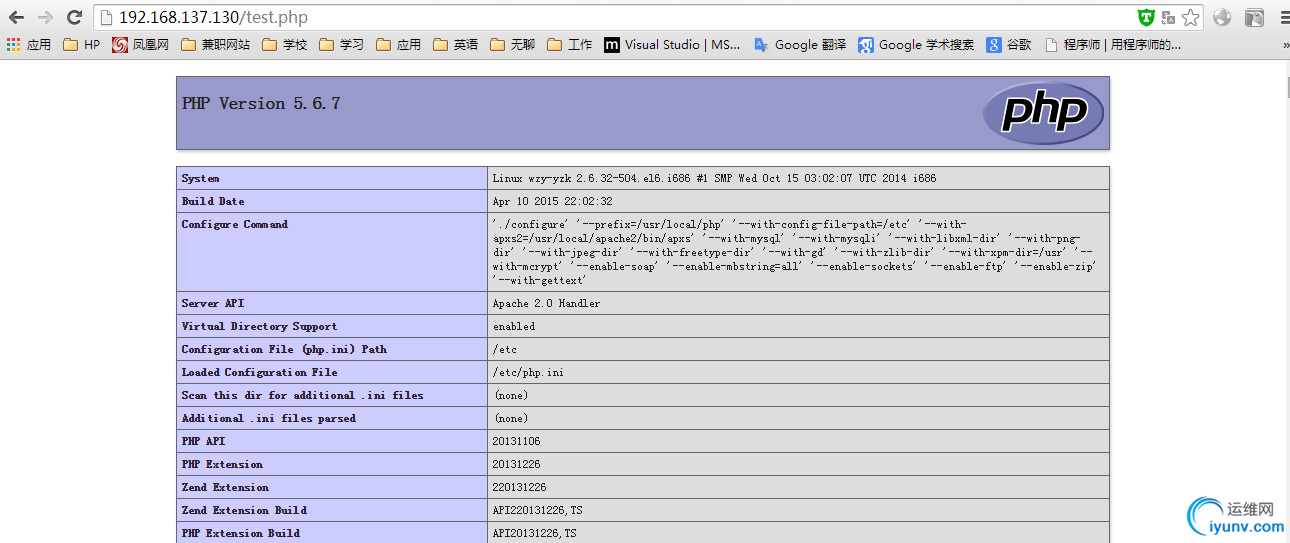The height and width of the screenshot is (543, 1290).
Task: Click the Apr 10 2015 22:02:32 value
Action: pyautogui.click(x=552, y=201)
